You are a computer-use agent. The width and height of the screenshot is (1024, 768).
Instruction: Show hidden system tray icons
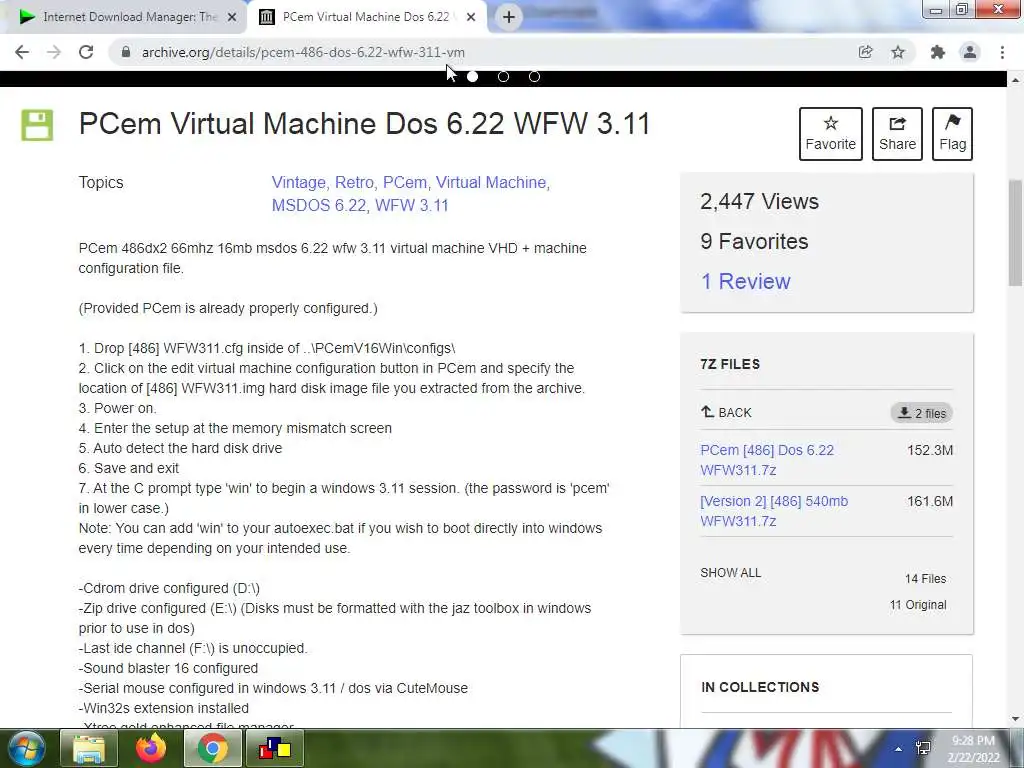(x=899, y=749)
